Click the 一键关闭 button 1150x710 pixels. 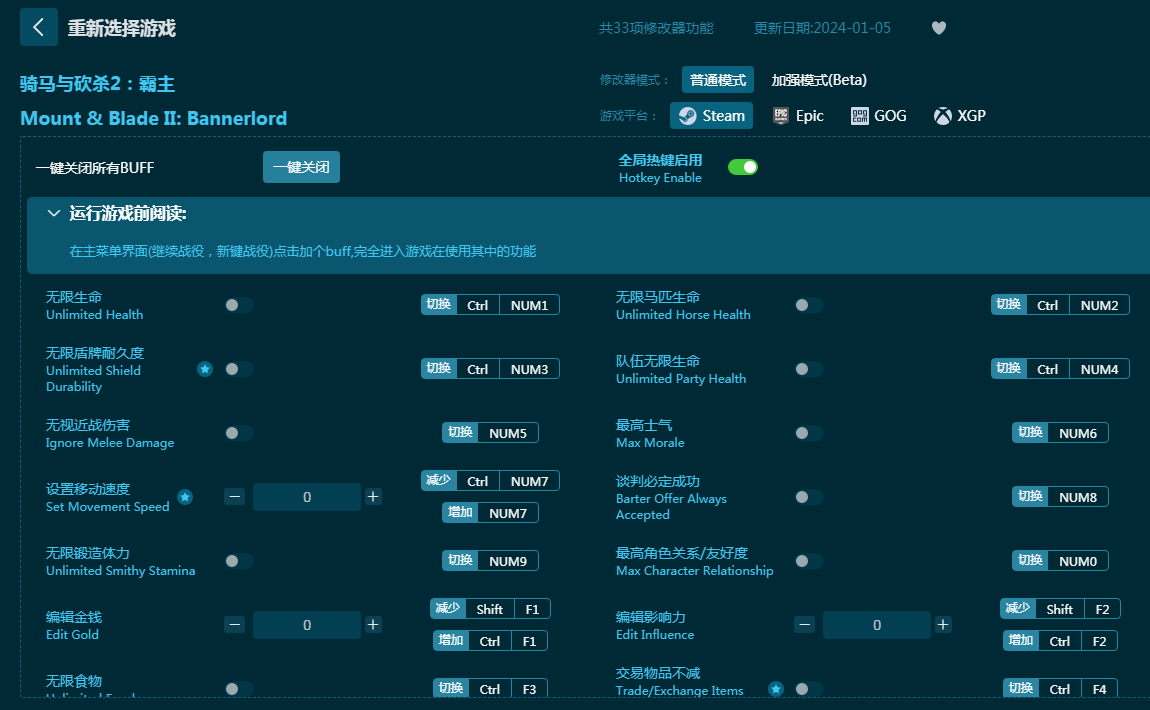tap(301, 167)
